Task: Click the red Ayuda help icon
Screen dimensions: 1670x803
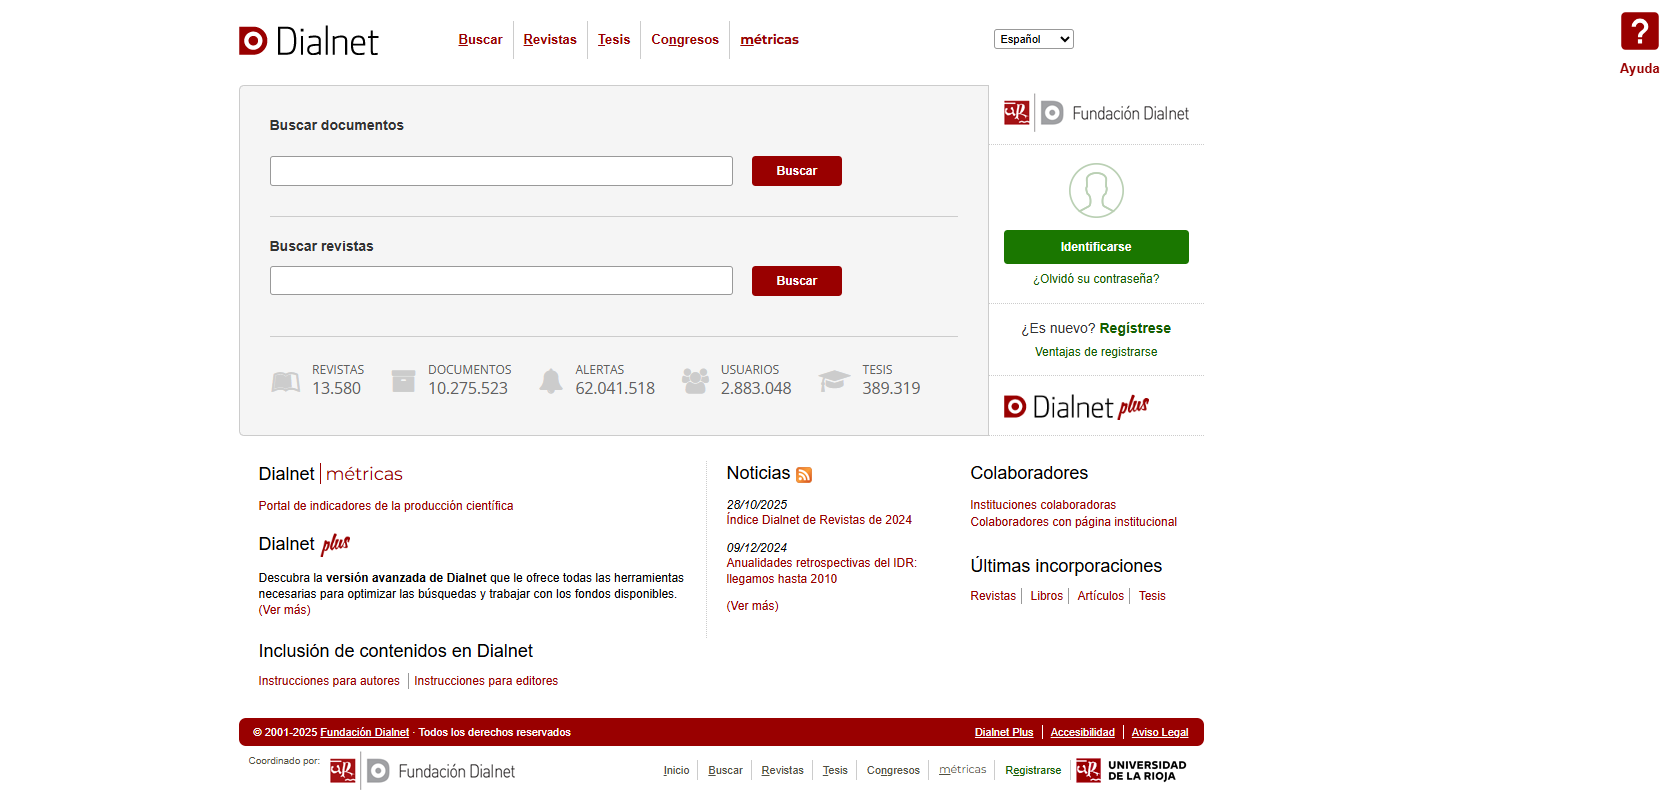Action: (x=1639, y=32)
